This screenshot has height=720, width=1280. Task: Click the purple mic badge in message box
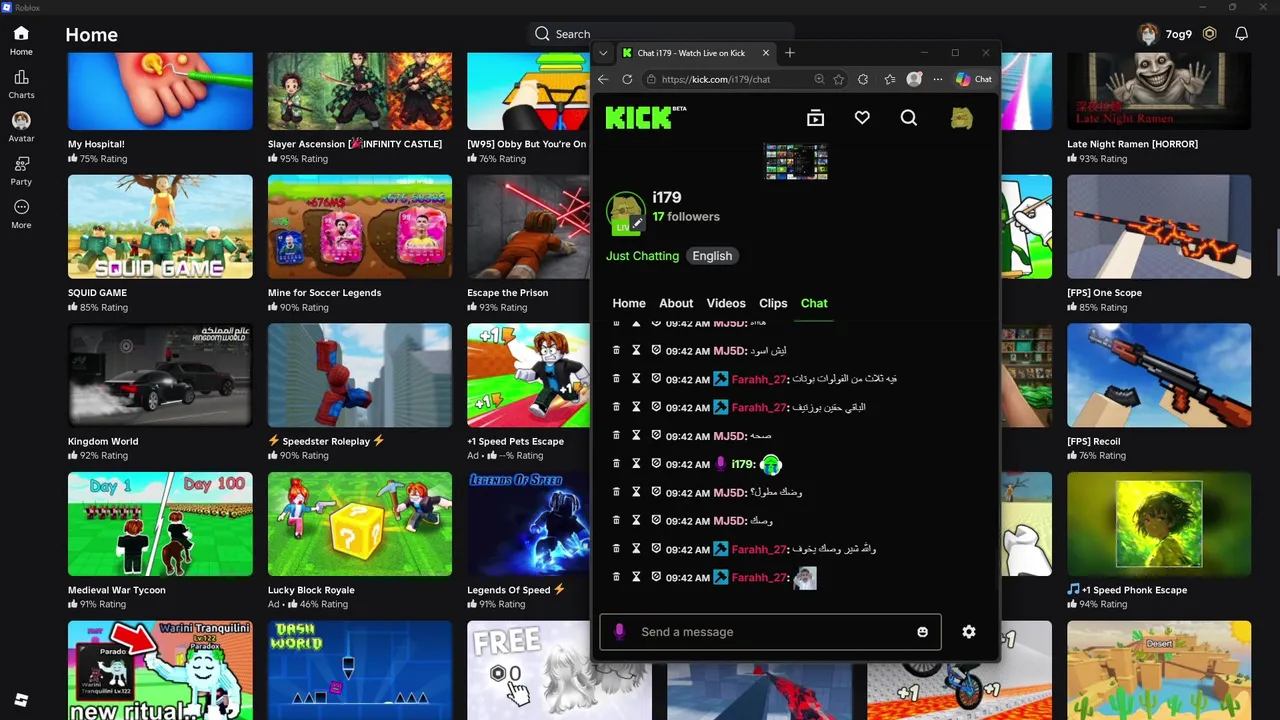point(619,632)
